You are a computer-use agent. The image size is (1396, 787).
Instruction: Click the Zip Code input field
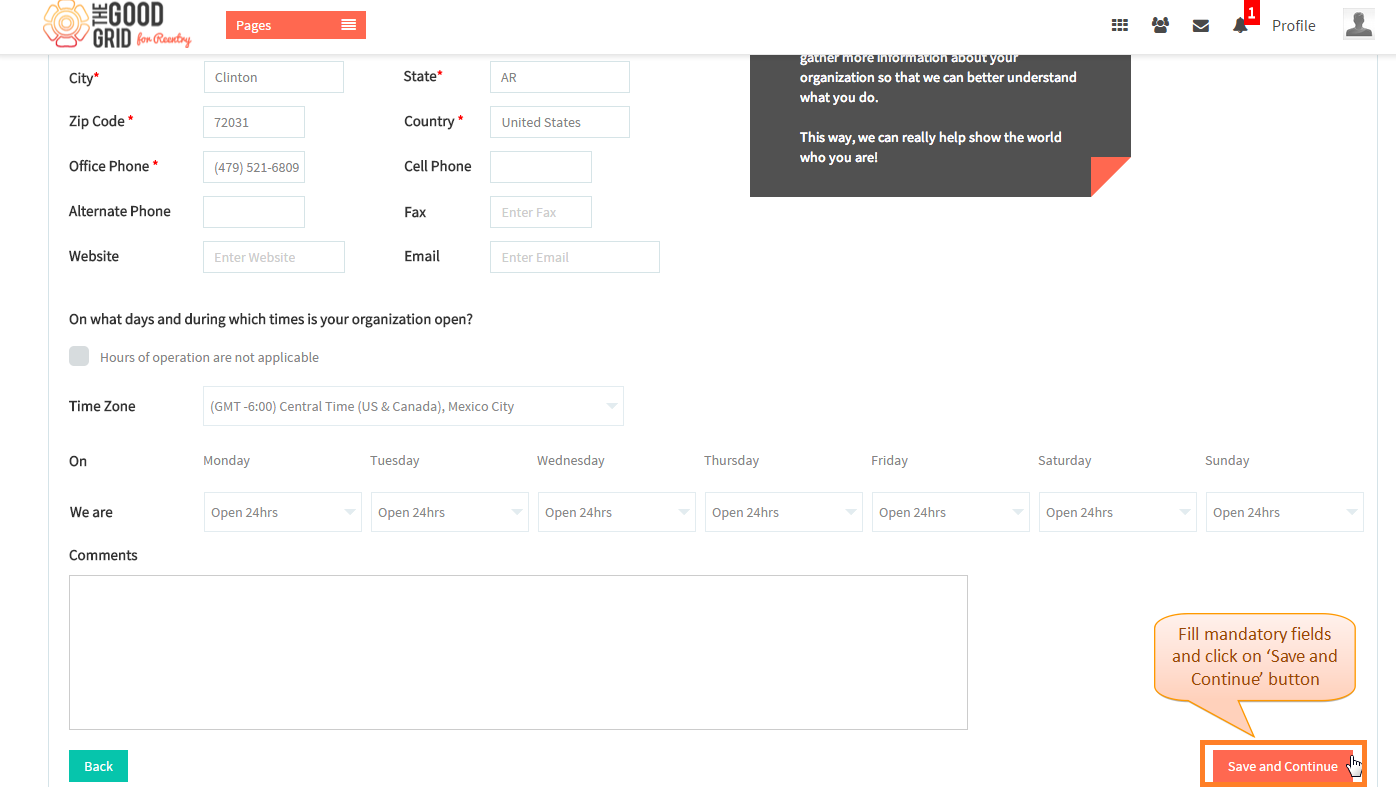pyautogui.click(x=254, y=122)
